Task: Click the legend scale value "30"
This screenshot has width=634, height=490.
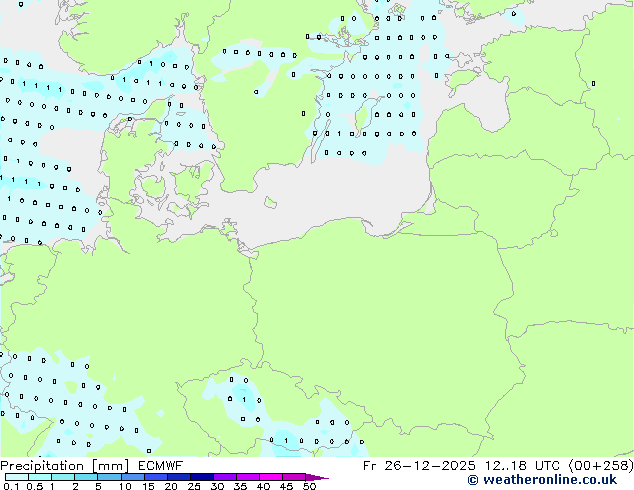Action: point(217,486)
